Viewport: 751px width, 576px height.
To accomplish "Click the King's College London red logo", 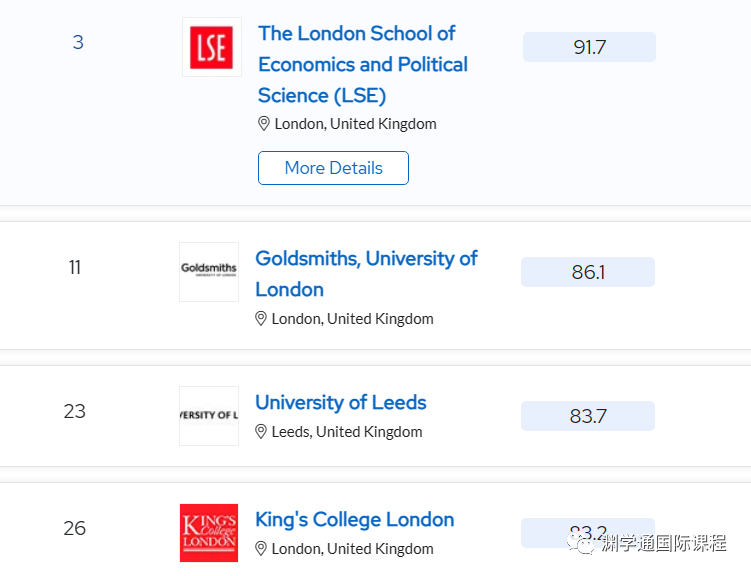I will (209, 533).
